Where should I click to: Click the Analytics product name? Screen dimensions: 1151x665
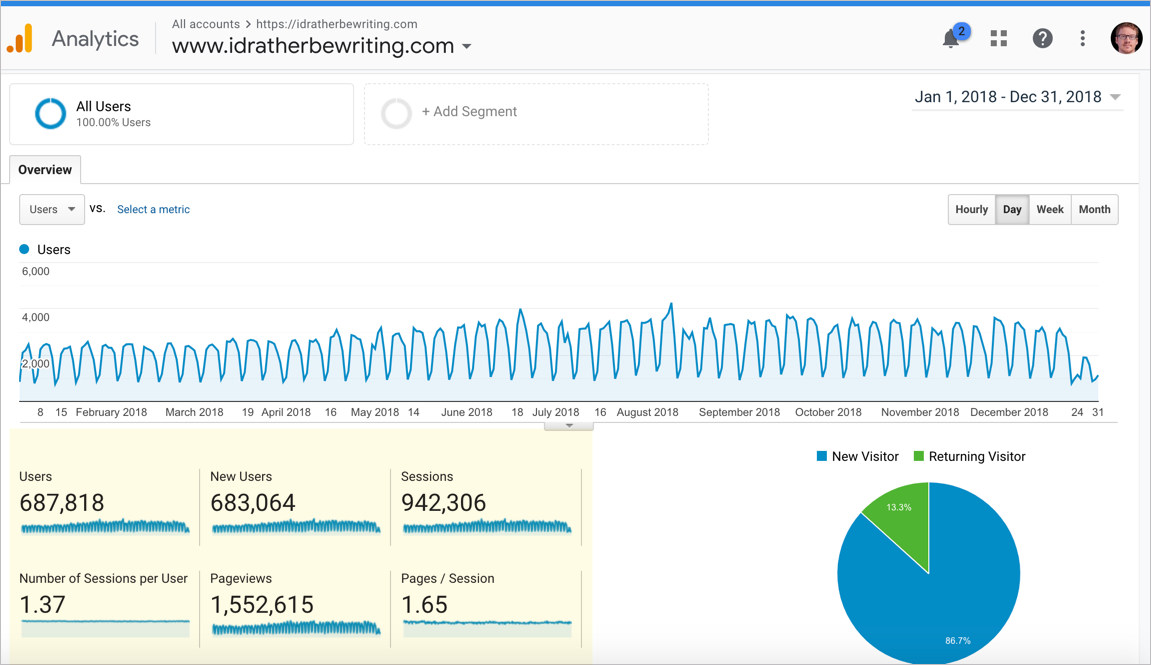(95, 39)
